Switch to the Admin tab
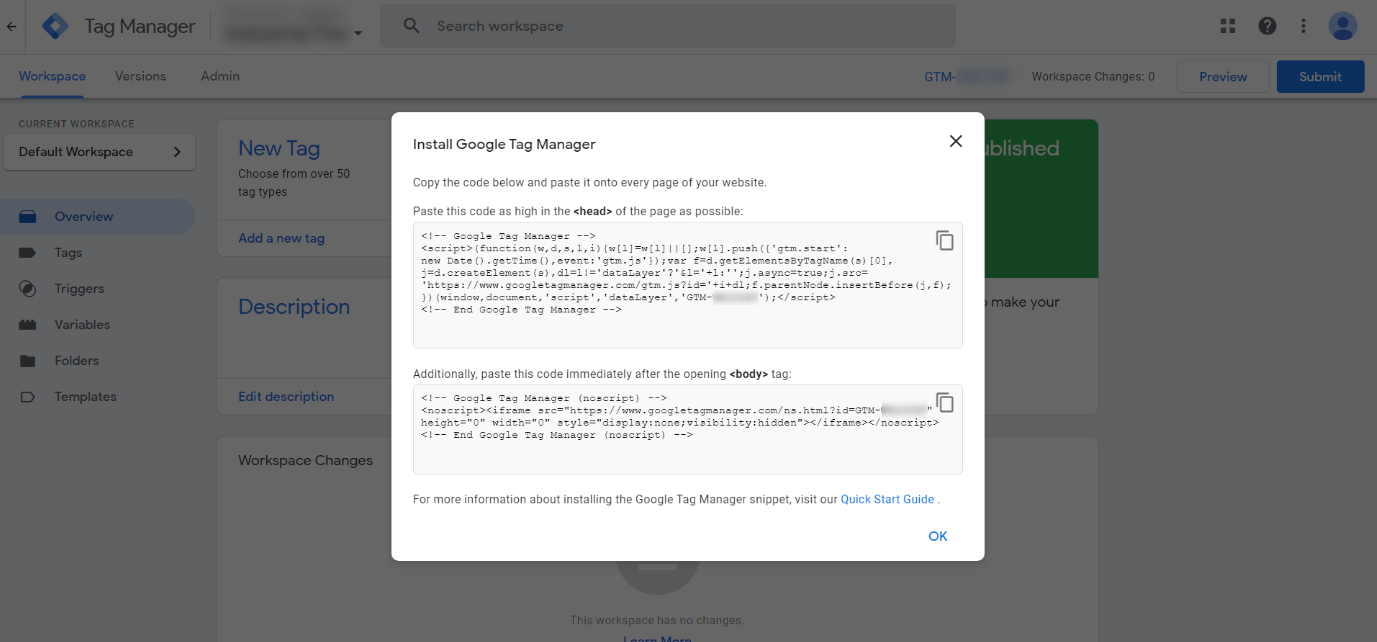Screen dimensions: 1377x642 coord(220,76)
